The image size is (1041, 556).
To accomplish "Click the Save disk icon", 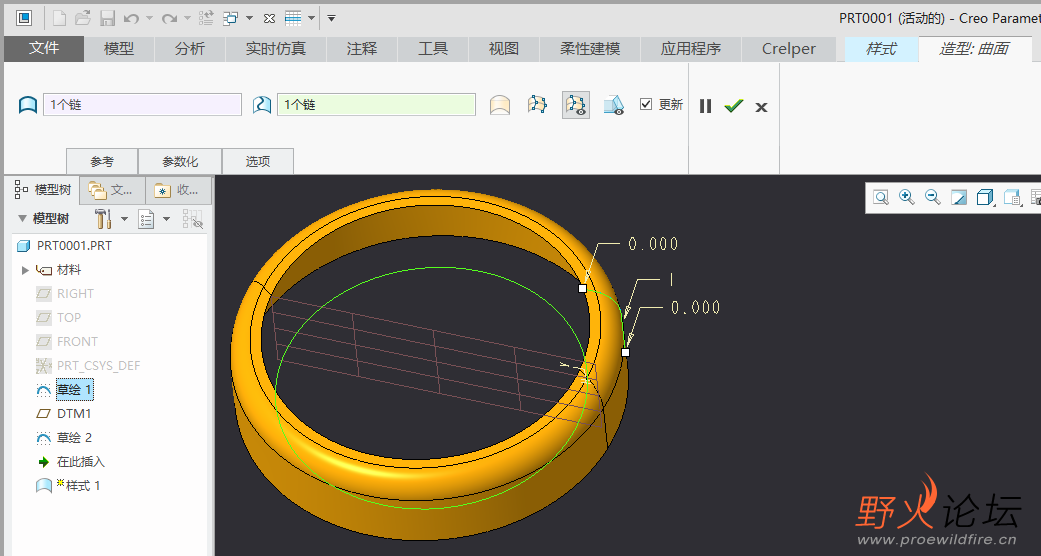I will [108, 18].
